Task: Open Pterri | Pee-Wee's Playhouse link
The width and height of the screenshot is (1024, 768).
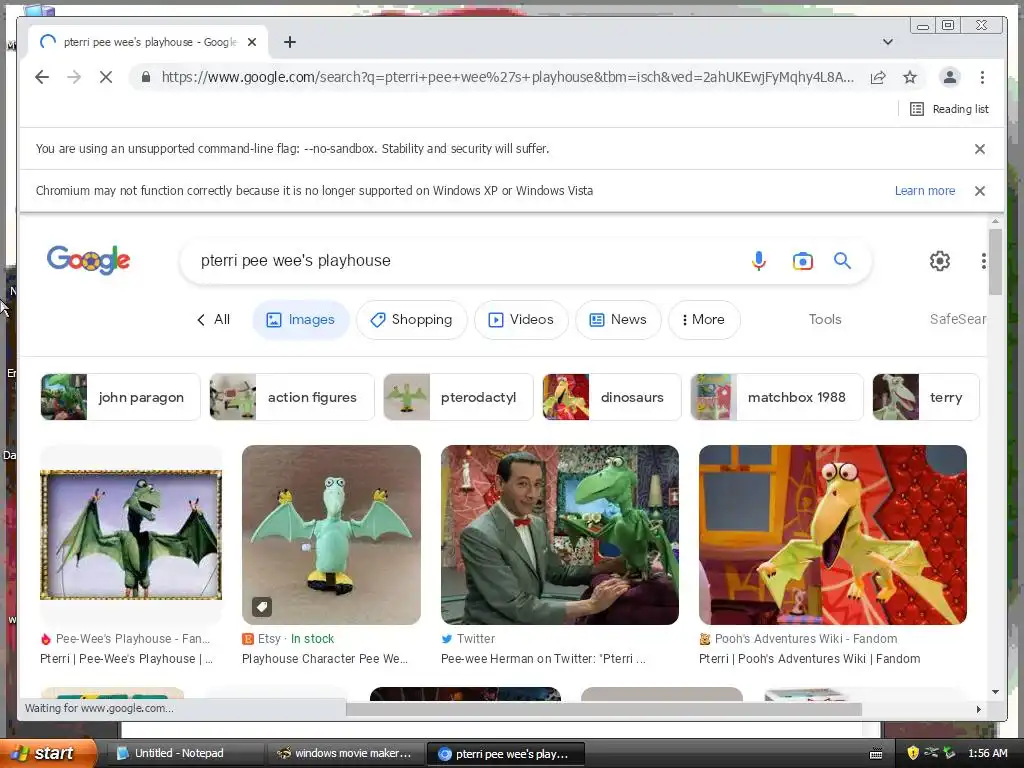Action: pos(126,659)
